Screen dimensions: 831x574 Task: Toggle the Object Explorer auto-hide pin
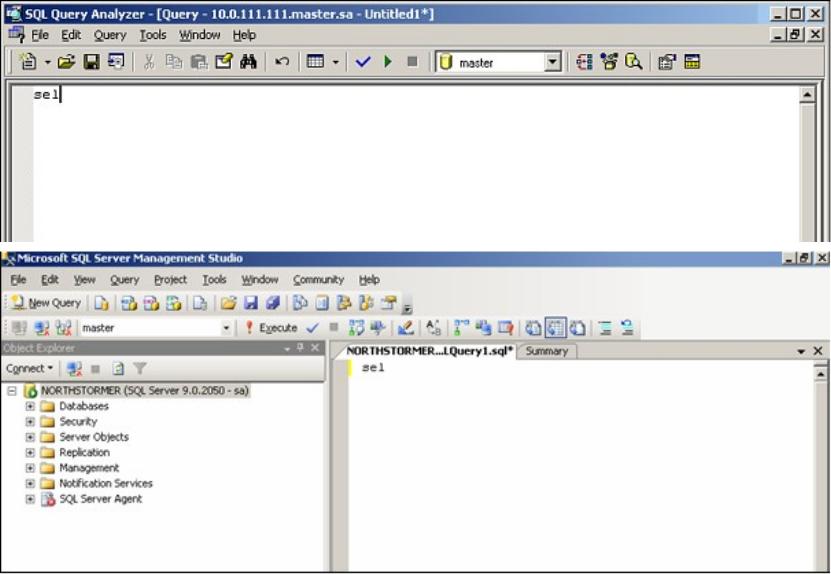pos(300,348)
